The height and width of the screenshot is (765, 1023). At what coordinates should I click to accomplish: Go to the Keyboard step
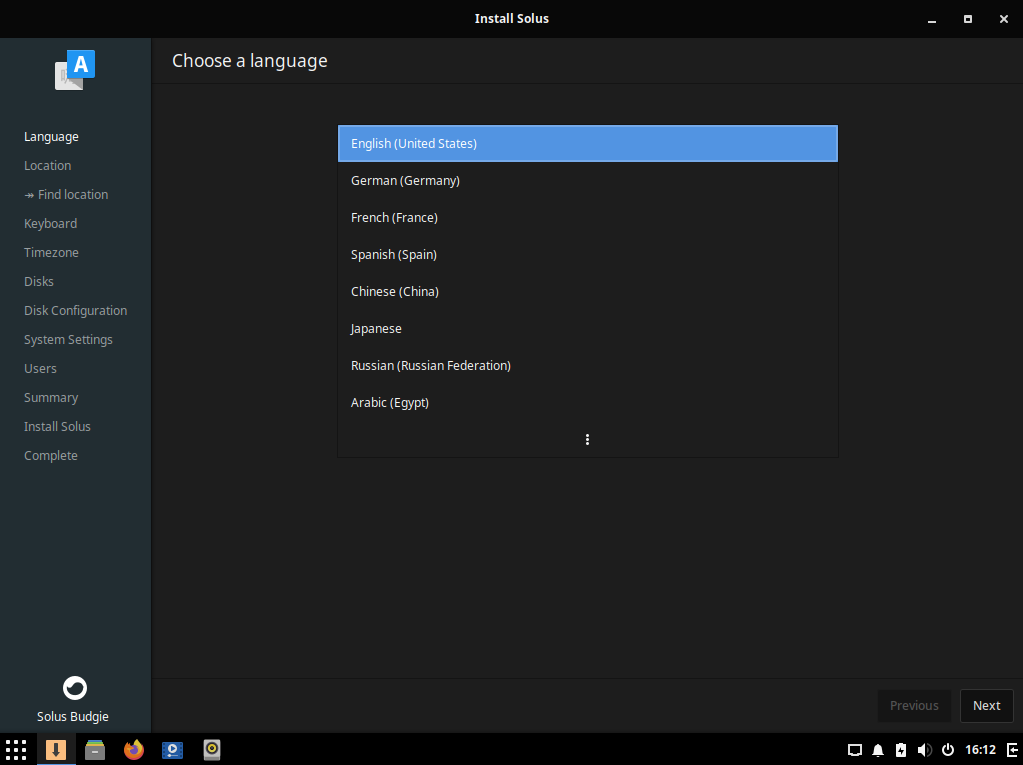[x=50, y=224]
